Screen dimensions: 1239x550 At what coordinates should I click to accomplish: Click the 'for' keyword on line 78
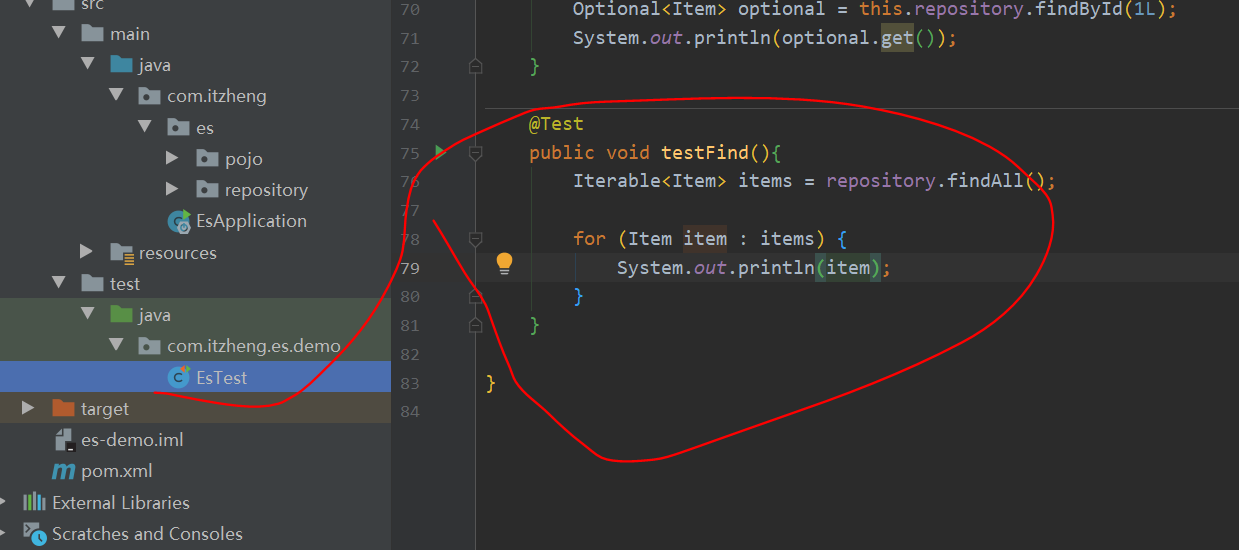[x=589, y=239]
